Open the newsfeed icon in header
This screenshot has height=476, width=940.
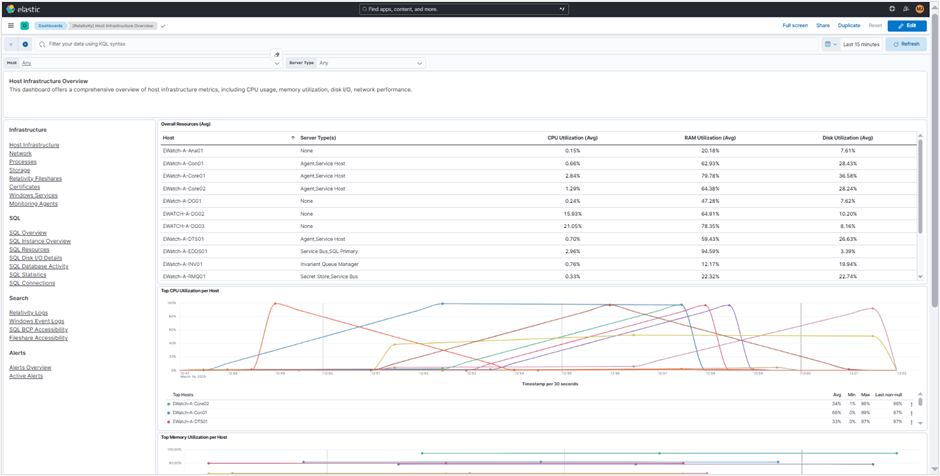[x=905, y=9]
